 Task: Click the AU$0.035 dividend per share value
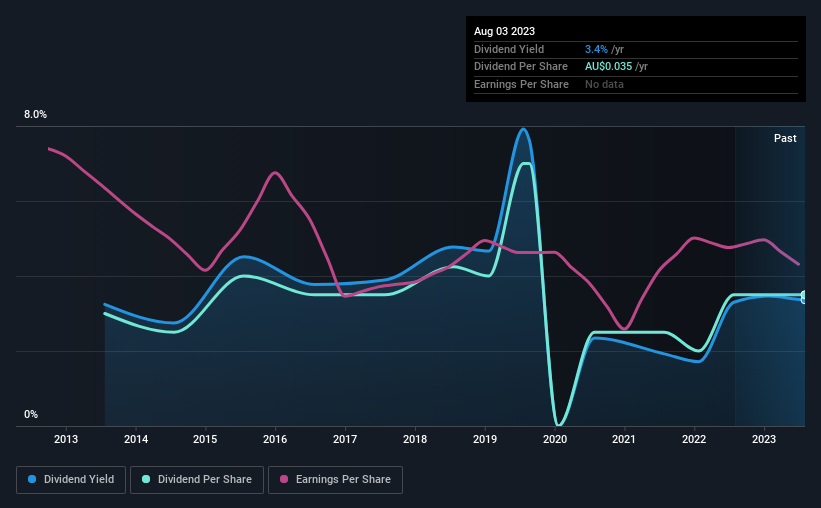[608, 67]
